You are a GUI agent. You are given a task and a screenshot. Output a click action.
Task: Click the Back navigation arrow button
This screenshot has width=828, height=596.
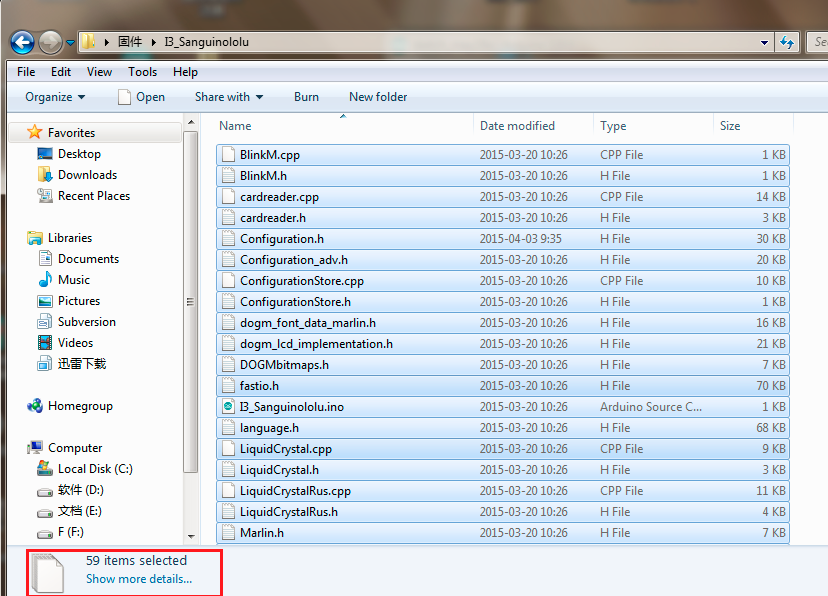23,42
